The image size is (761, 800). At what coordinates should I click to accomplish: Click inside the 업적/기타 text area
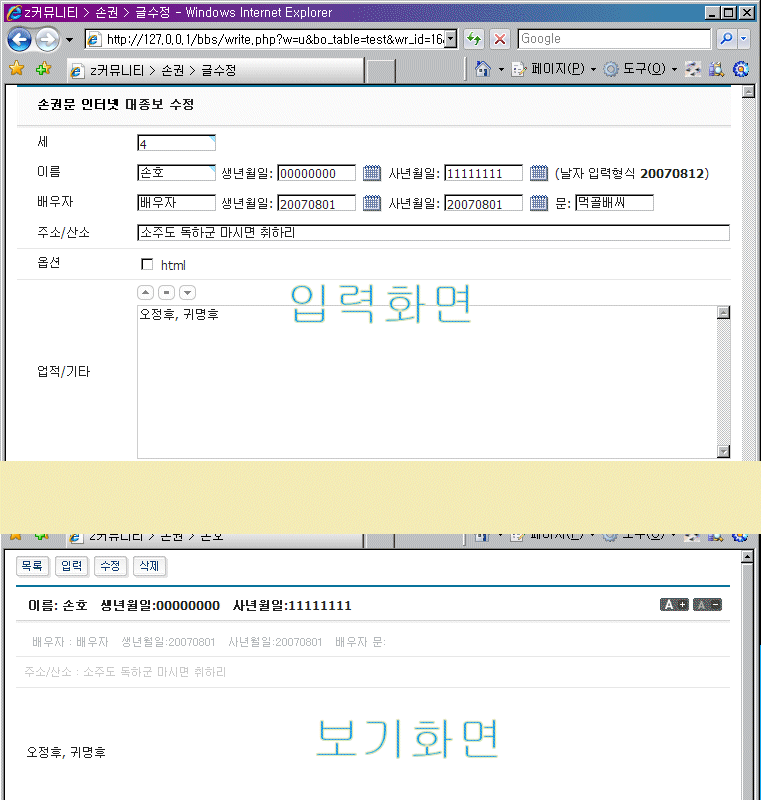[427, 382]
